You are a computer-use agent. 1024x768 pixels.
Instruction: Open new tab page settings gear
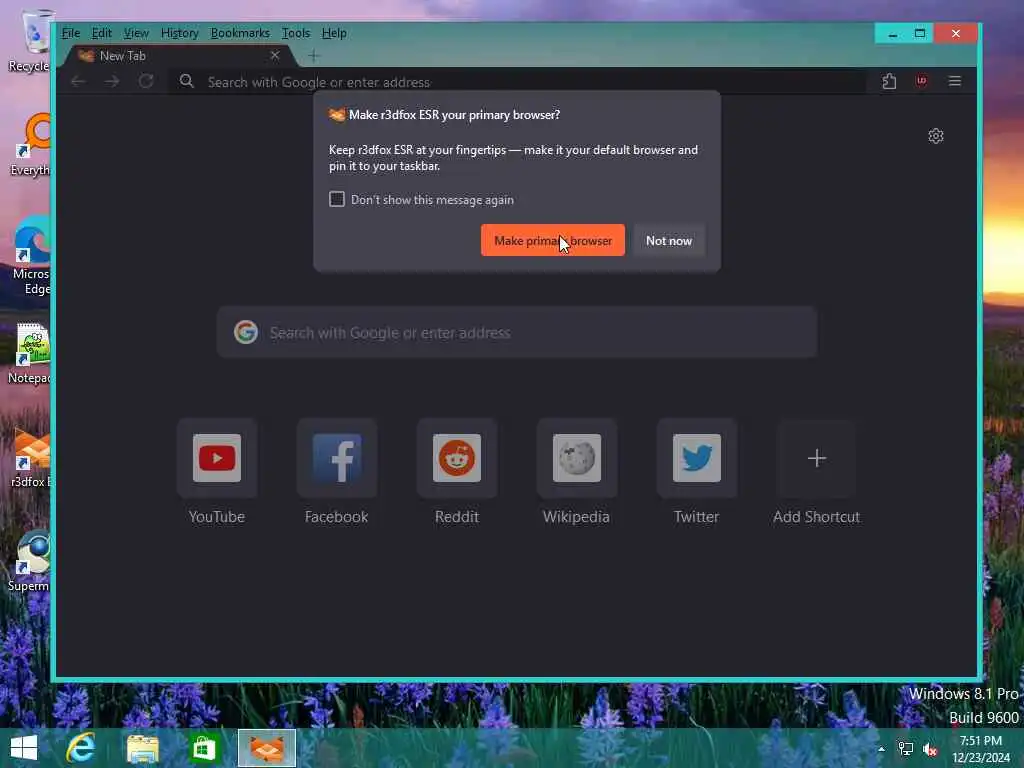[936, 136]
